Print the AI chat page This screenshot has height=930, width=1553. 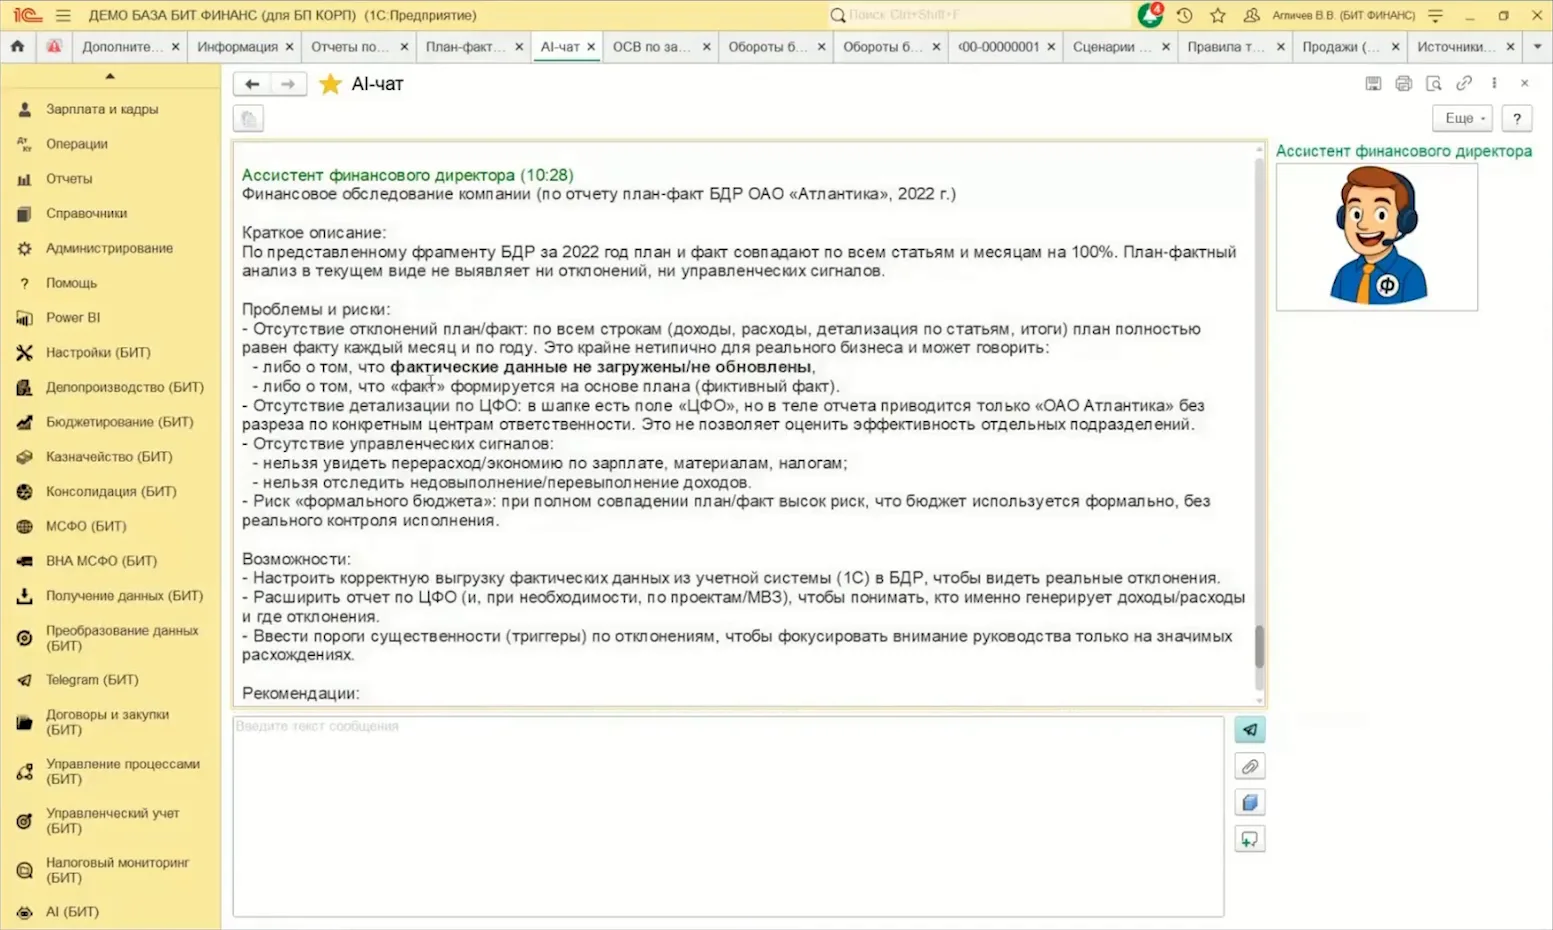point(1403,84)
